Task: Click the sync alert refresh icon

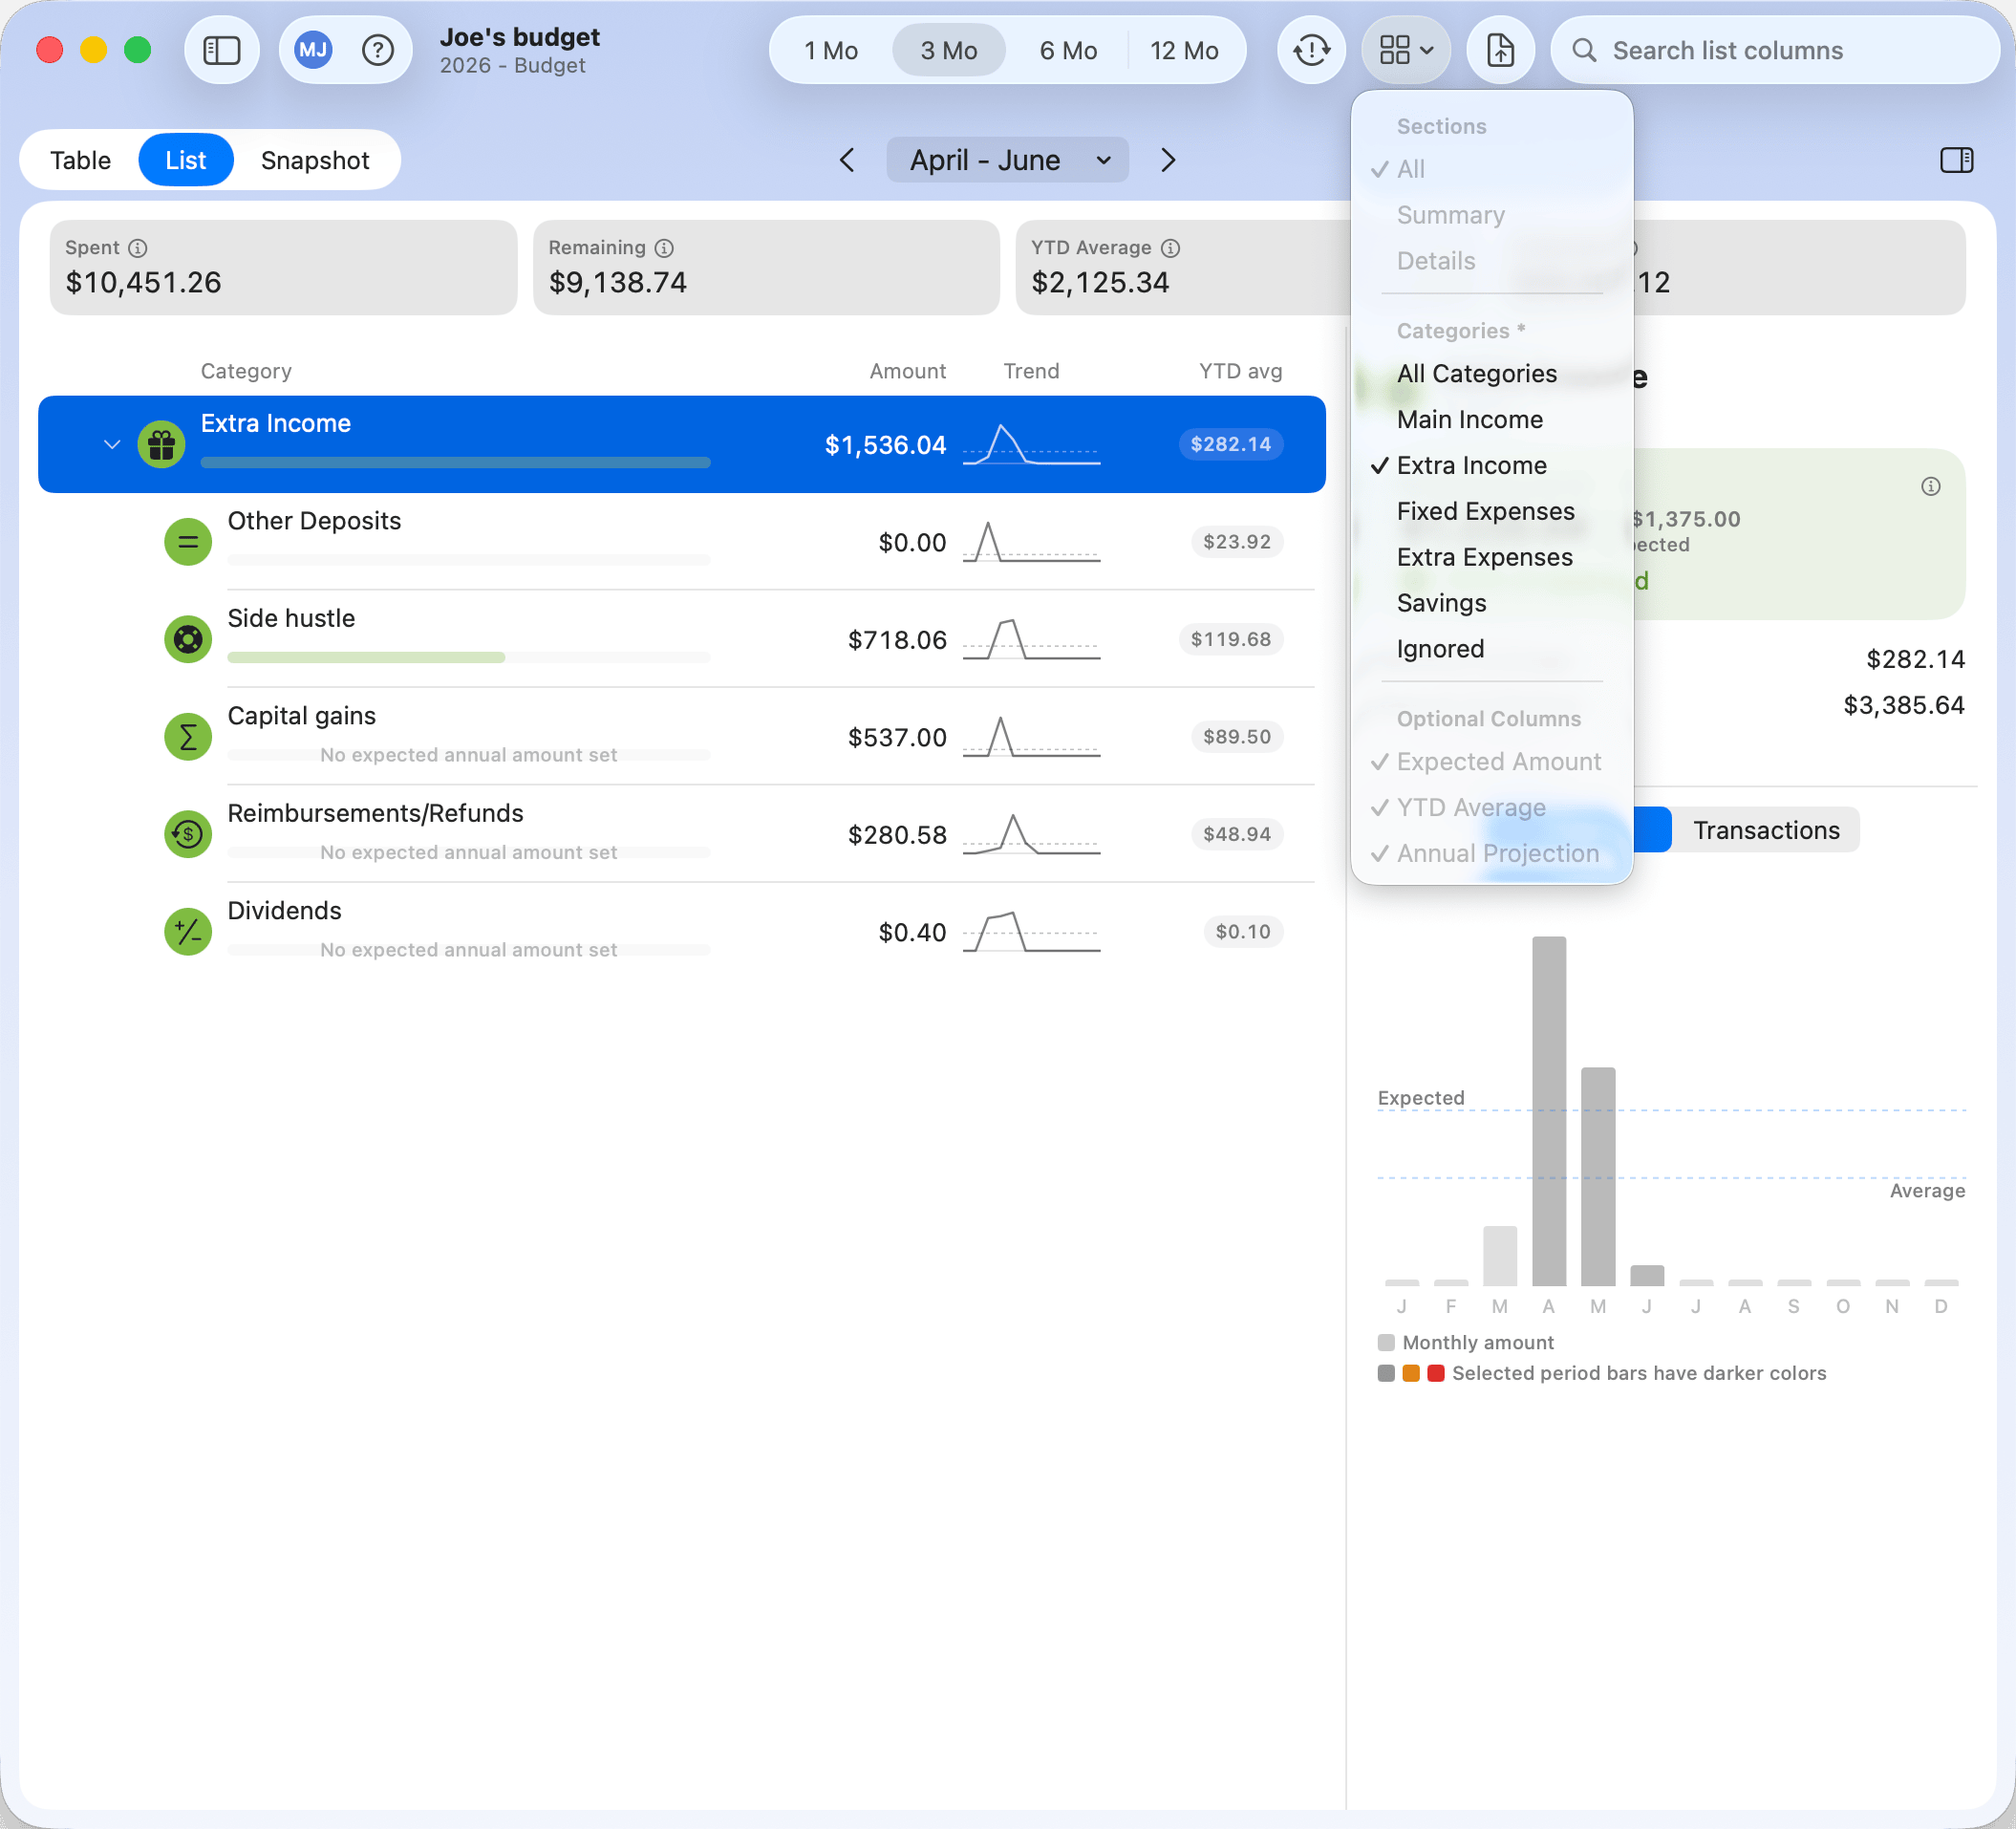Action: pos(1311,50)
